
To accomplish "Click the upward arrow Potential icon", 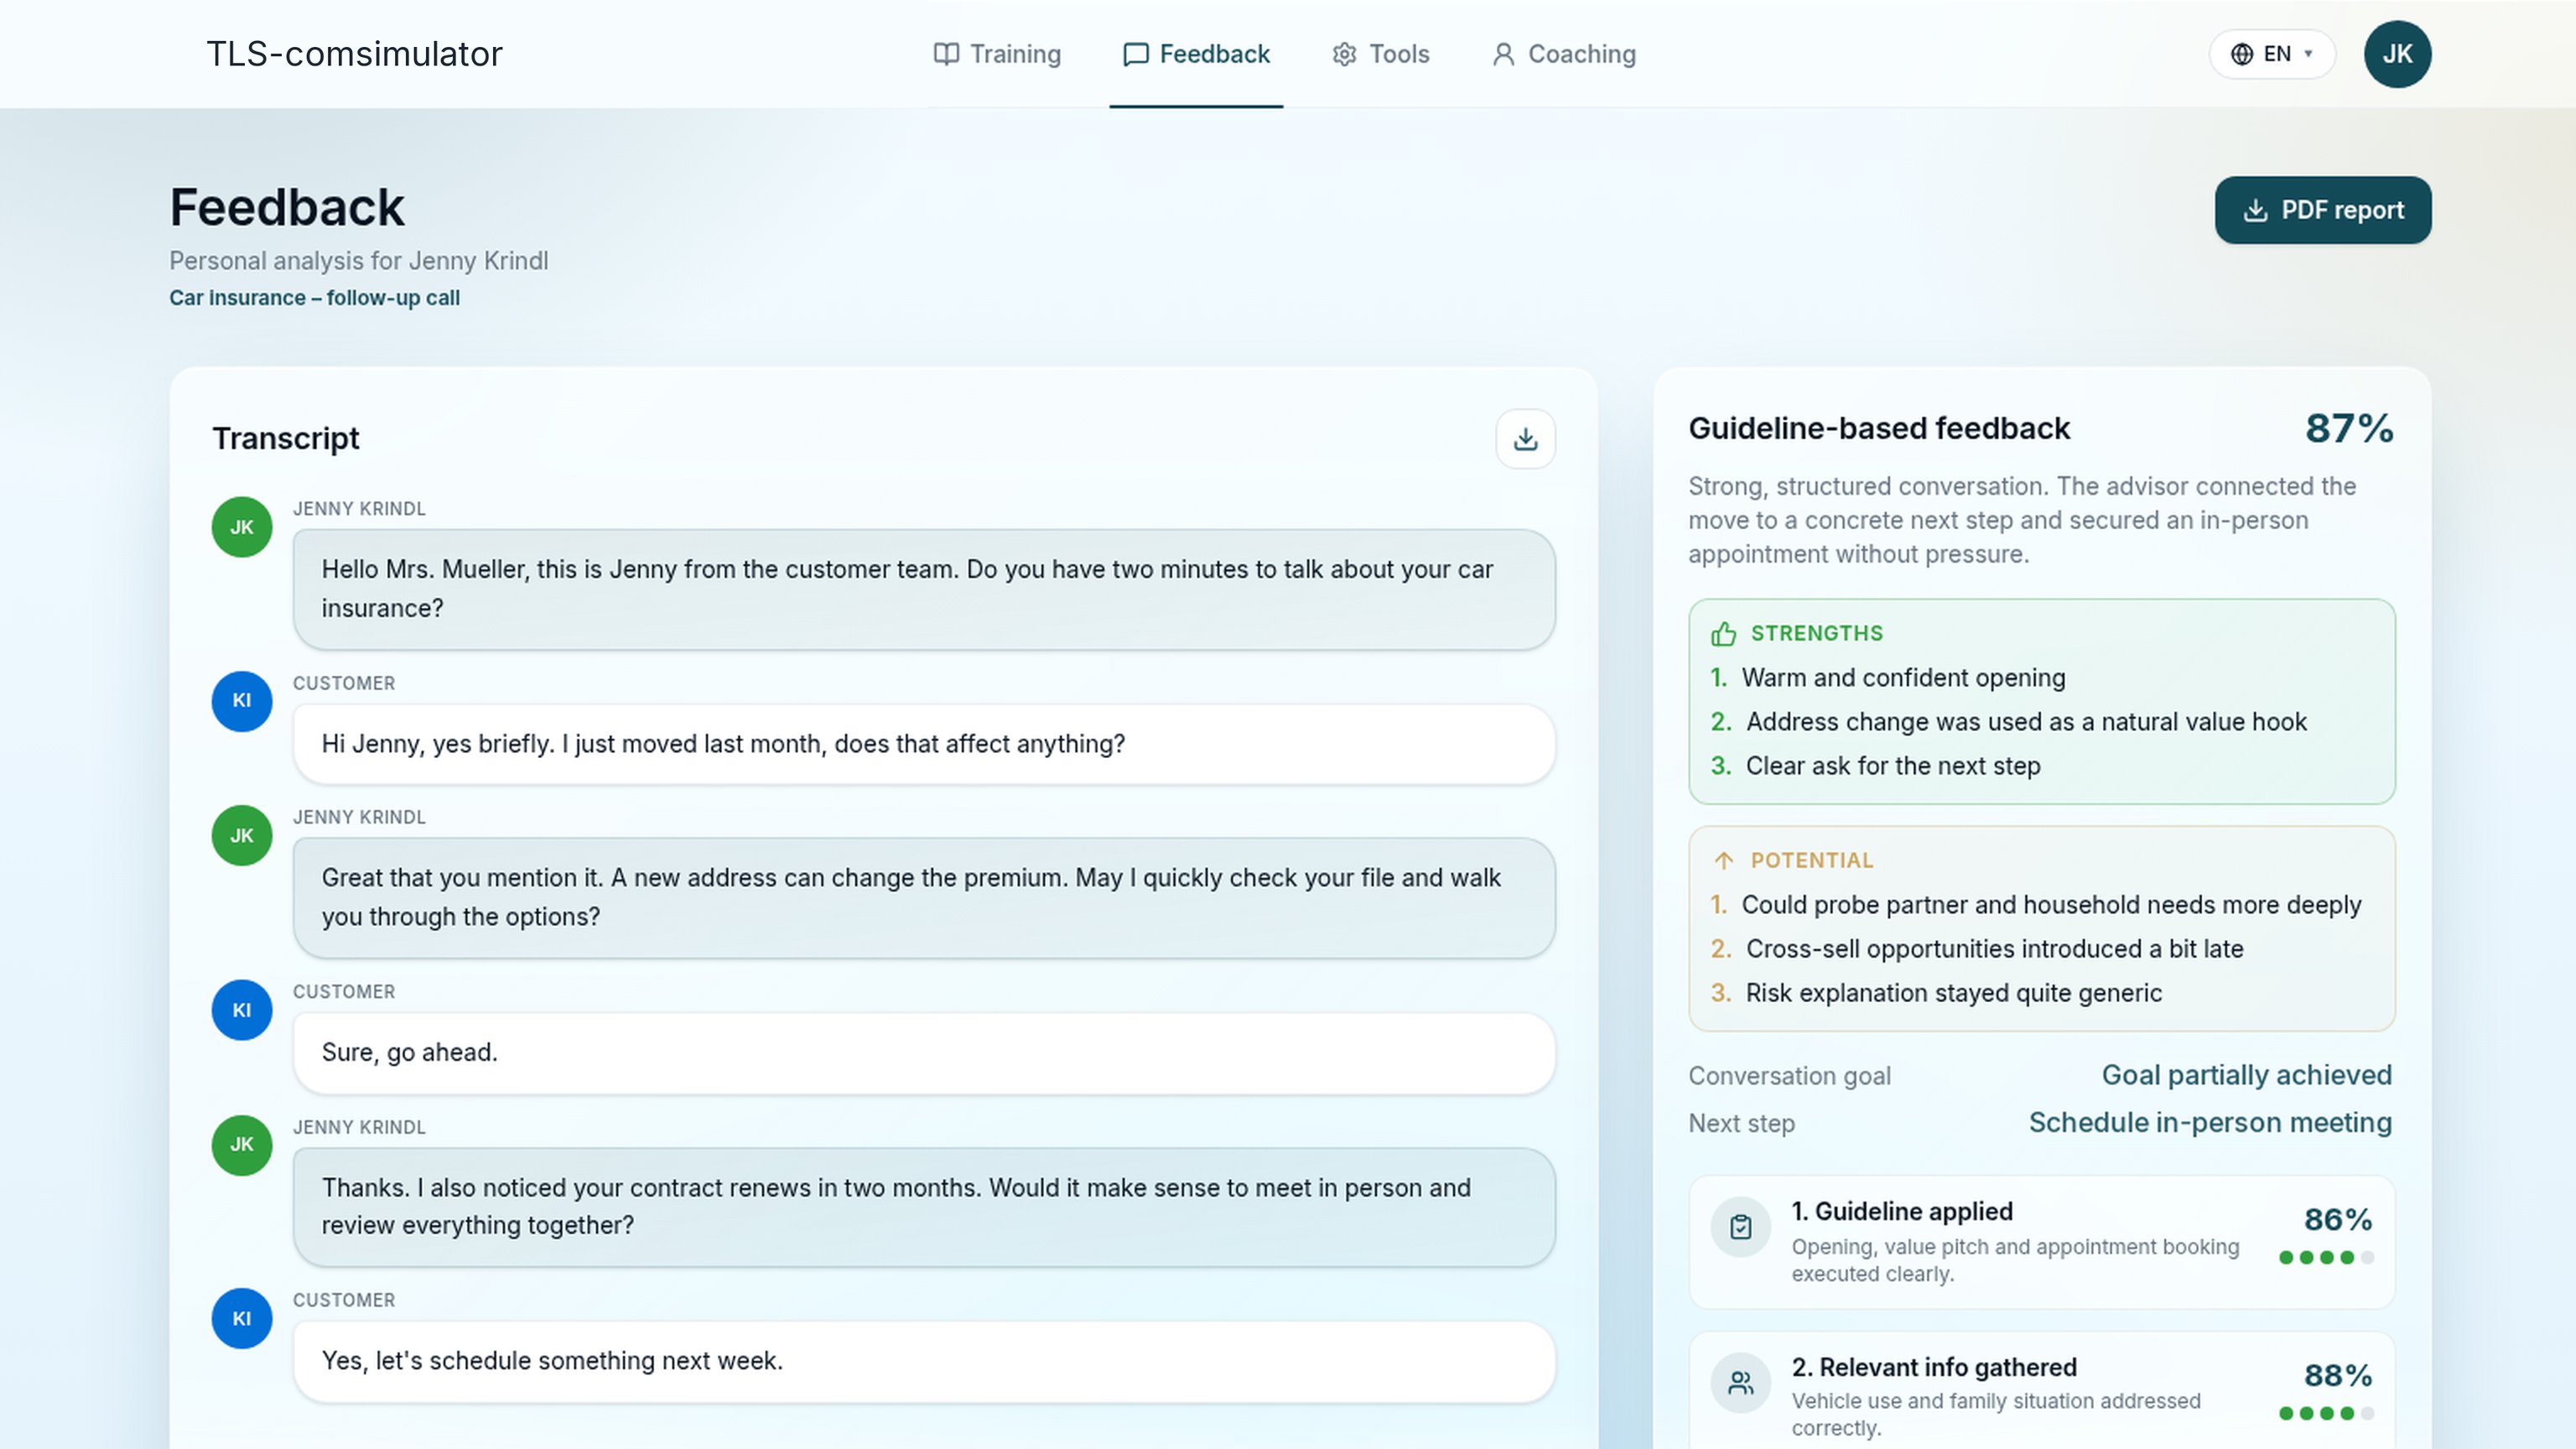I will click(1723, 861).
